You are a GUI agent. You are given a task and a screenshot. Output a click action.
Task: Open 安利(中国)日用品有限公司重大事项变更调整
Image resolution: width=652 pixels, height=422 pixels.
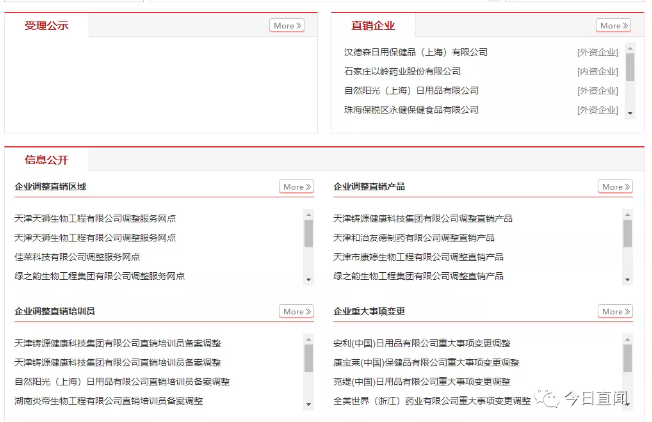point(422,343)
